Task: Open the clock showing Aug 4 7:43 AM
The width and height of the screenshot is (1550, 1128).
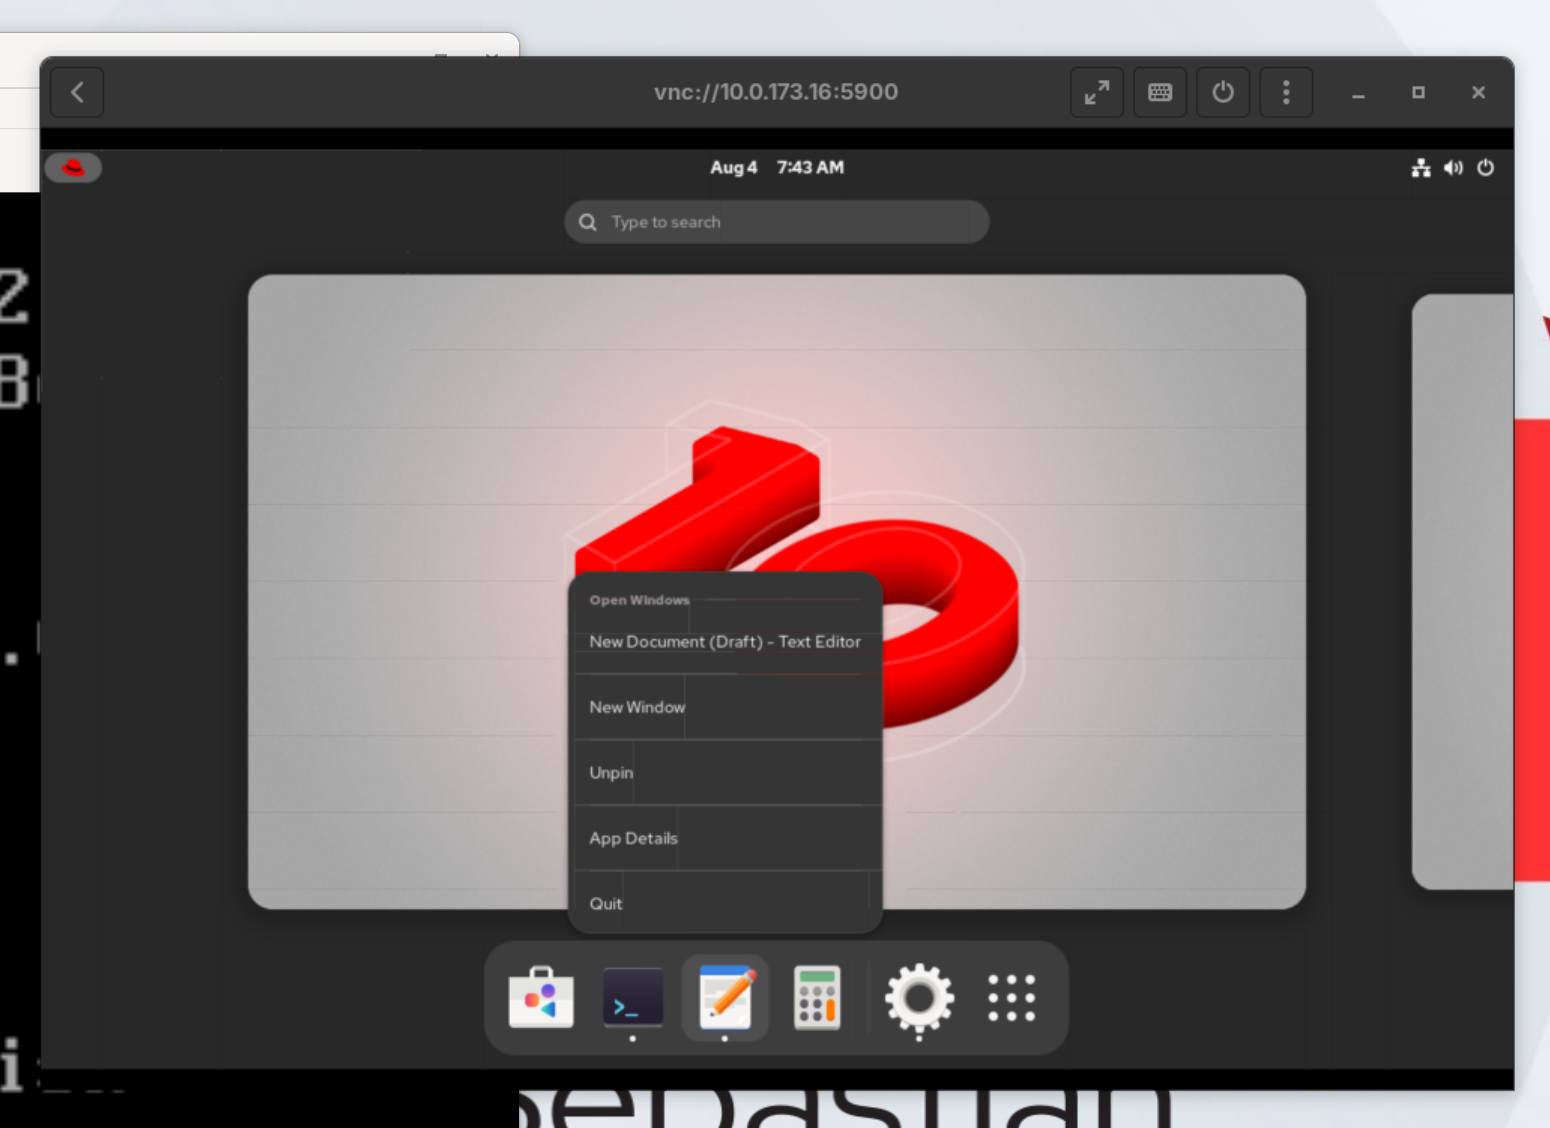Action: [777, 168]
